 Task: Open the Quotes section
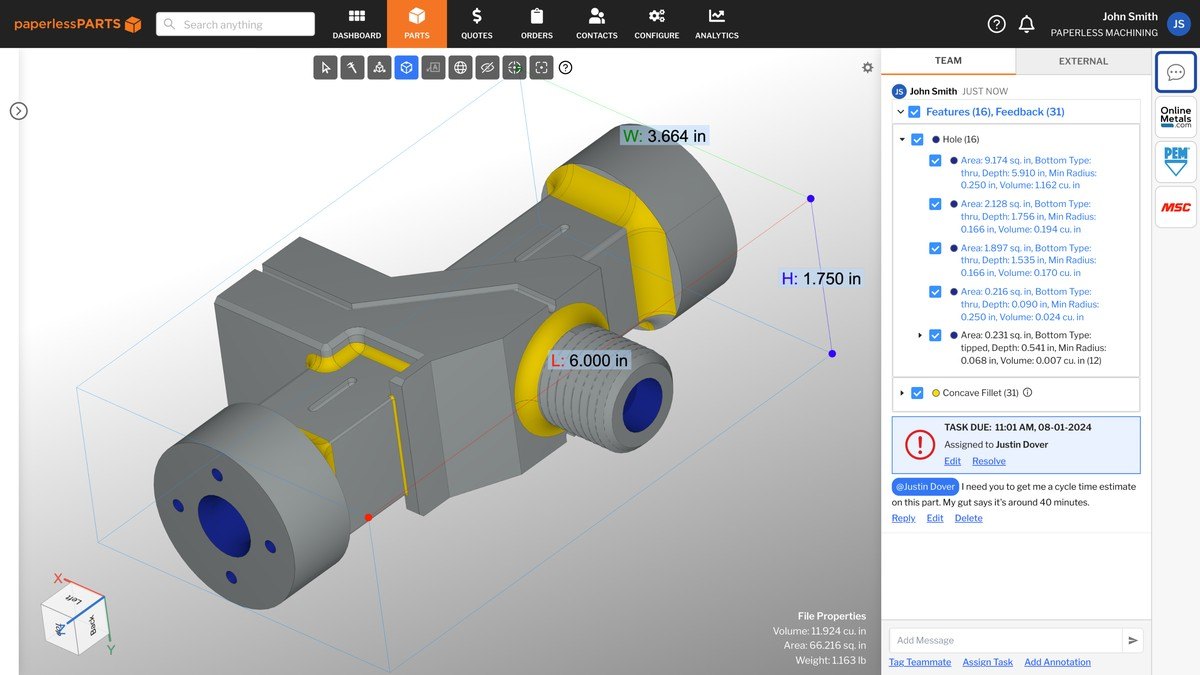[x=477, y=24]
